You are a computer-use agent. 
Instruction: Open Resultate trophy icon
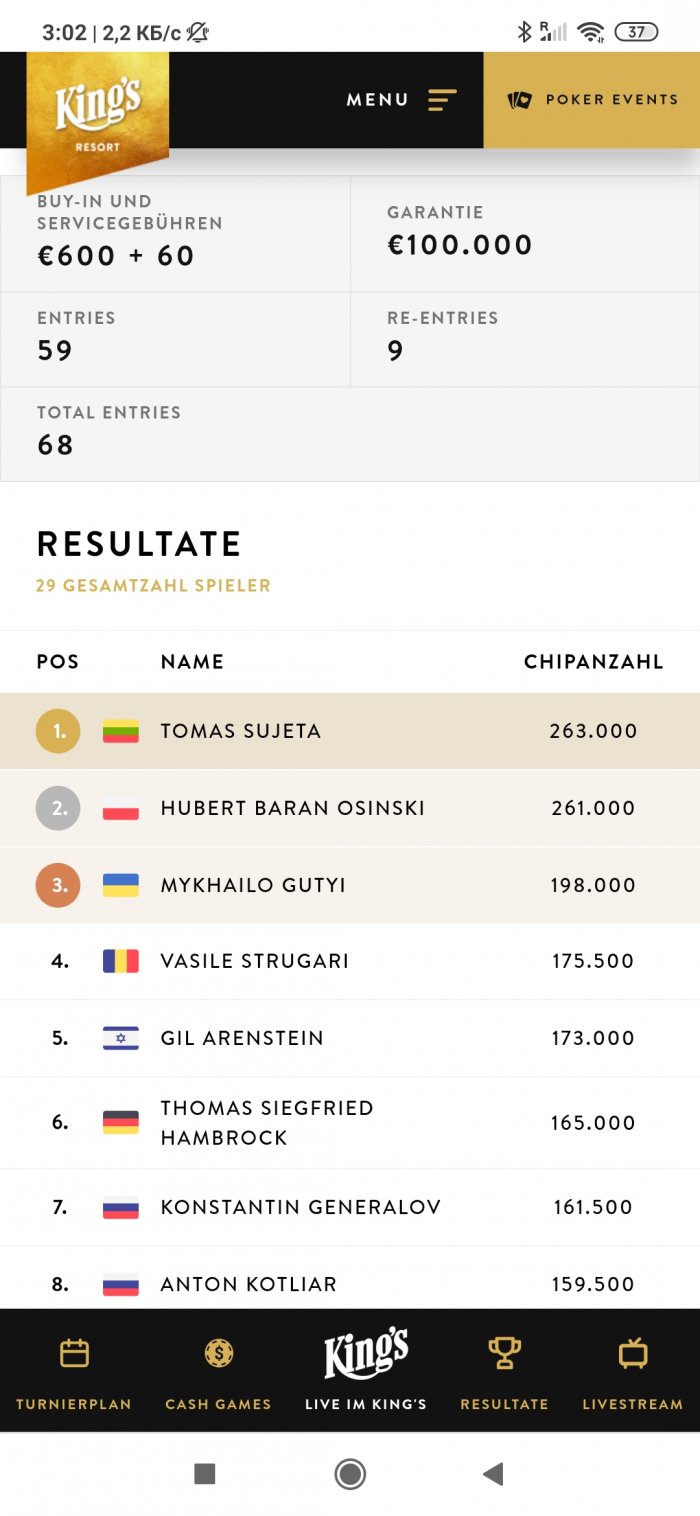tap(504, 1354)
